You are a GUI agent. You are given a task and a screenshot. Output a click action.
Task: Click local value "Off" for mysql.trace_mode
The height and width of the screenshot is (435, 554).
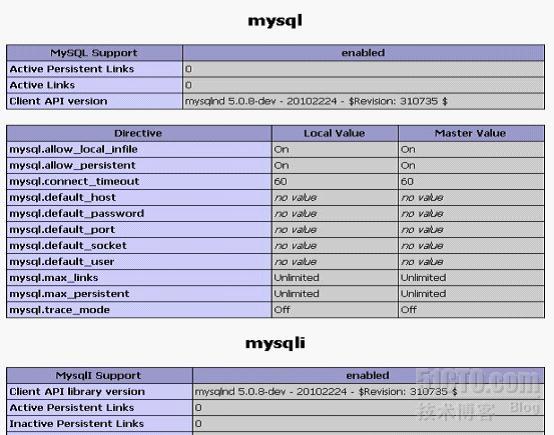coord(282,310)
